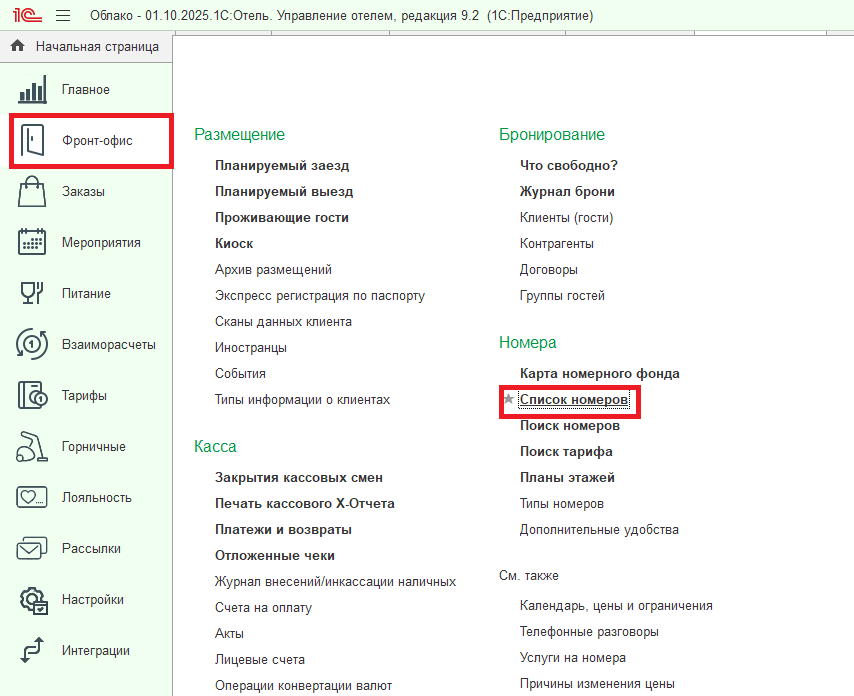The height and width of the screenshot is (696, 854).
Task: Open Планируемый выезд link
Action: [284, 191]
